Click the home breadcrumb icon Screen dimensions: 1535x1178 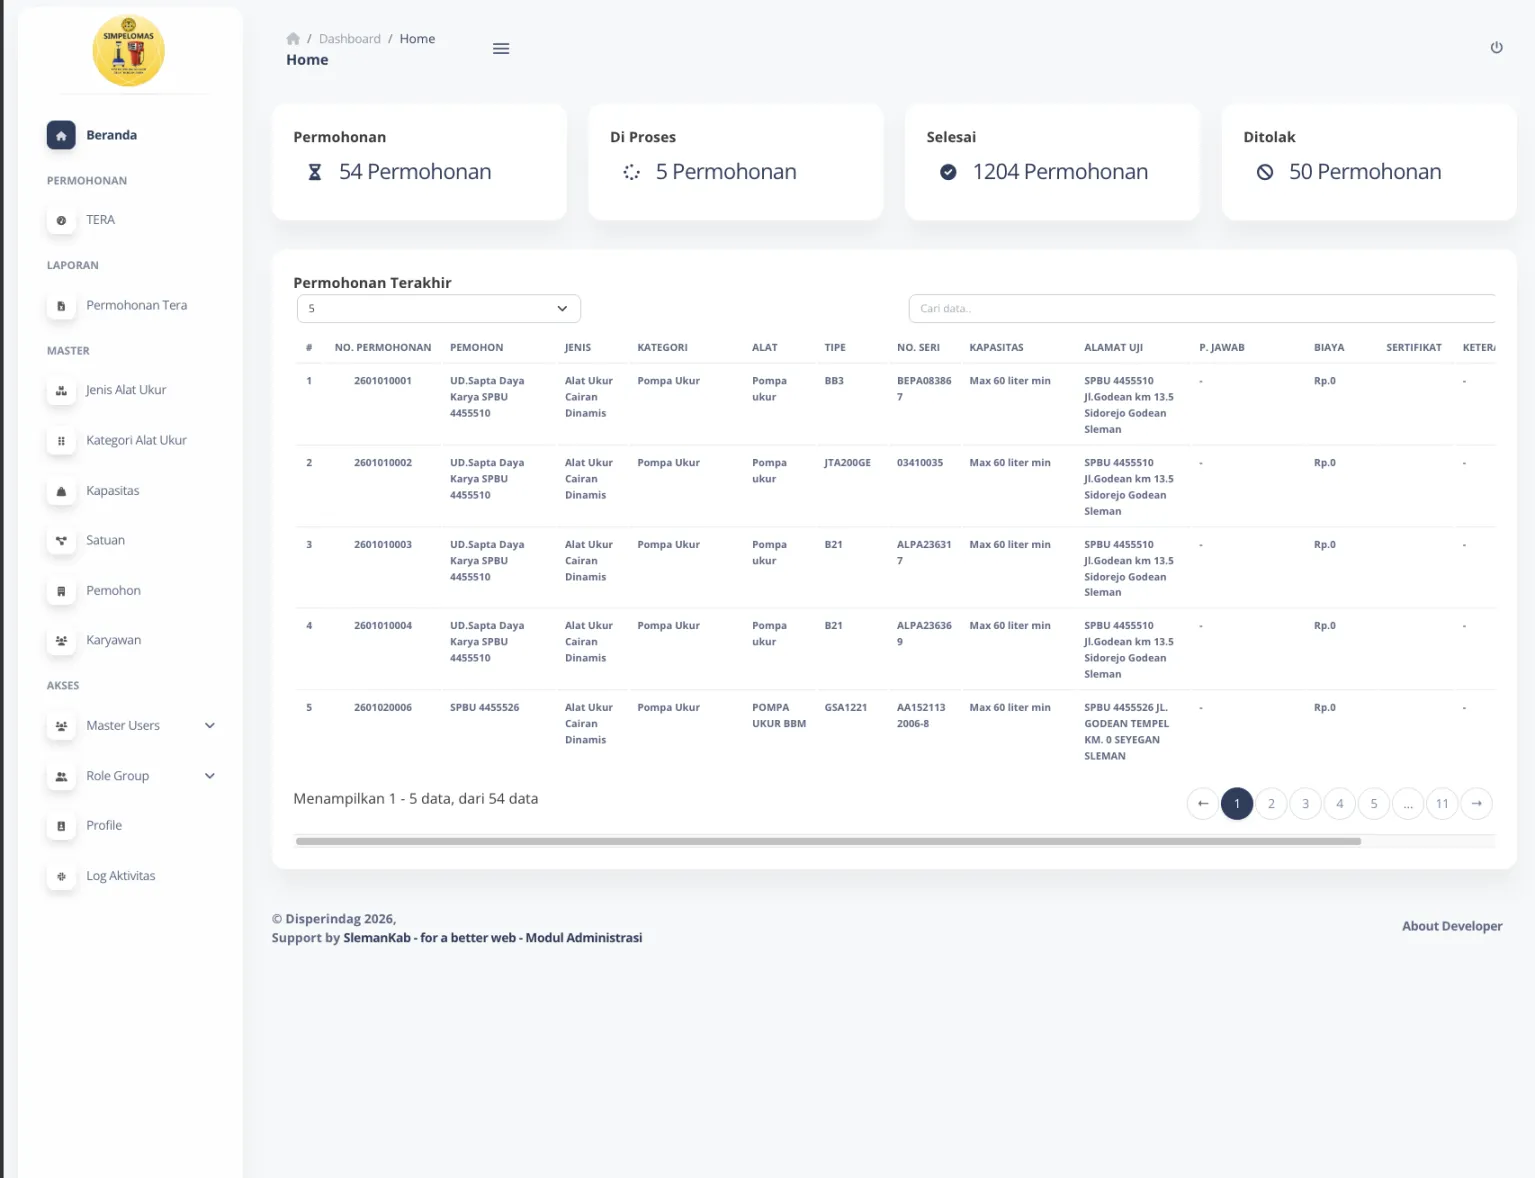(293, 39)
